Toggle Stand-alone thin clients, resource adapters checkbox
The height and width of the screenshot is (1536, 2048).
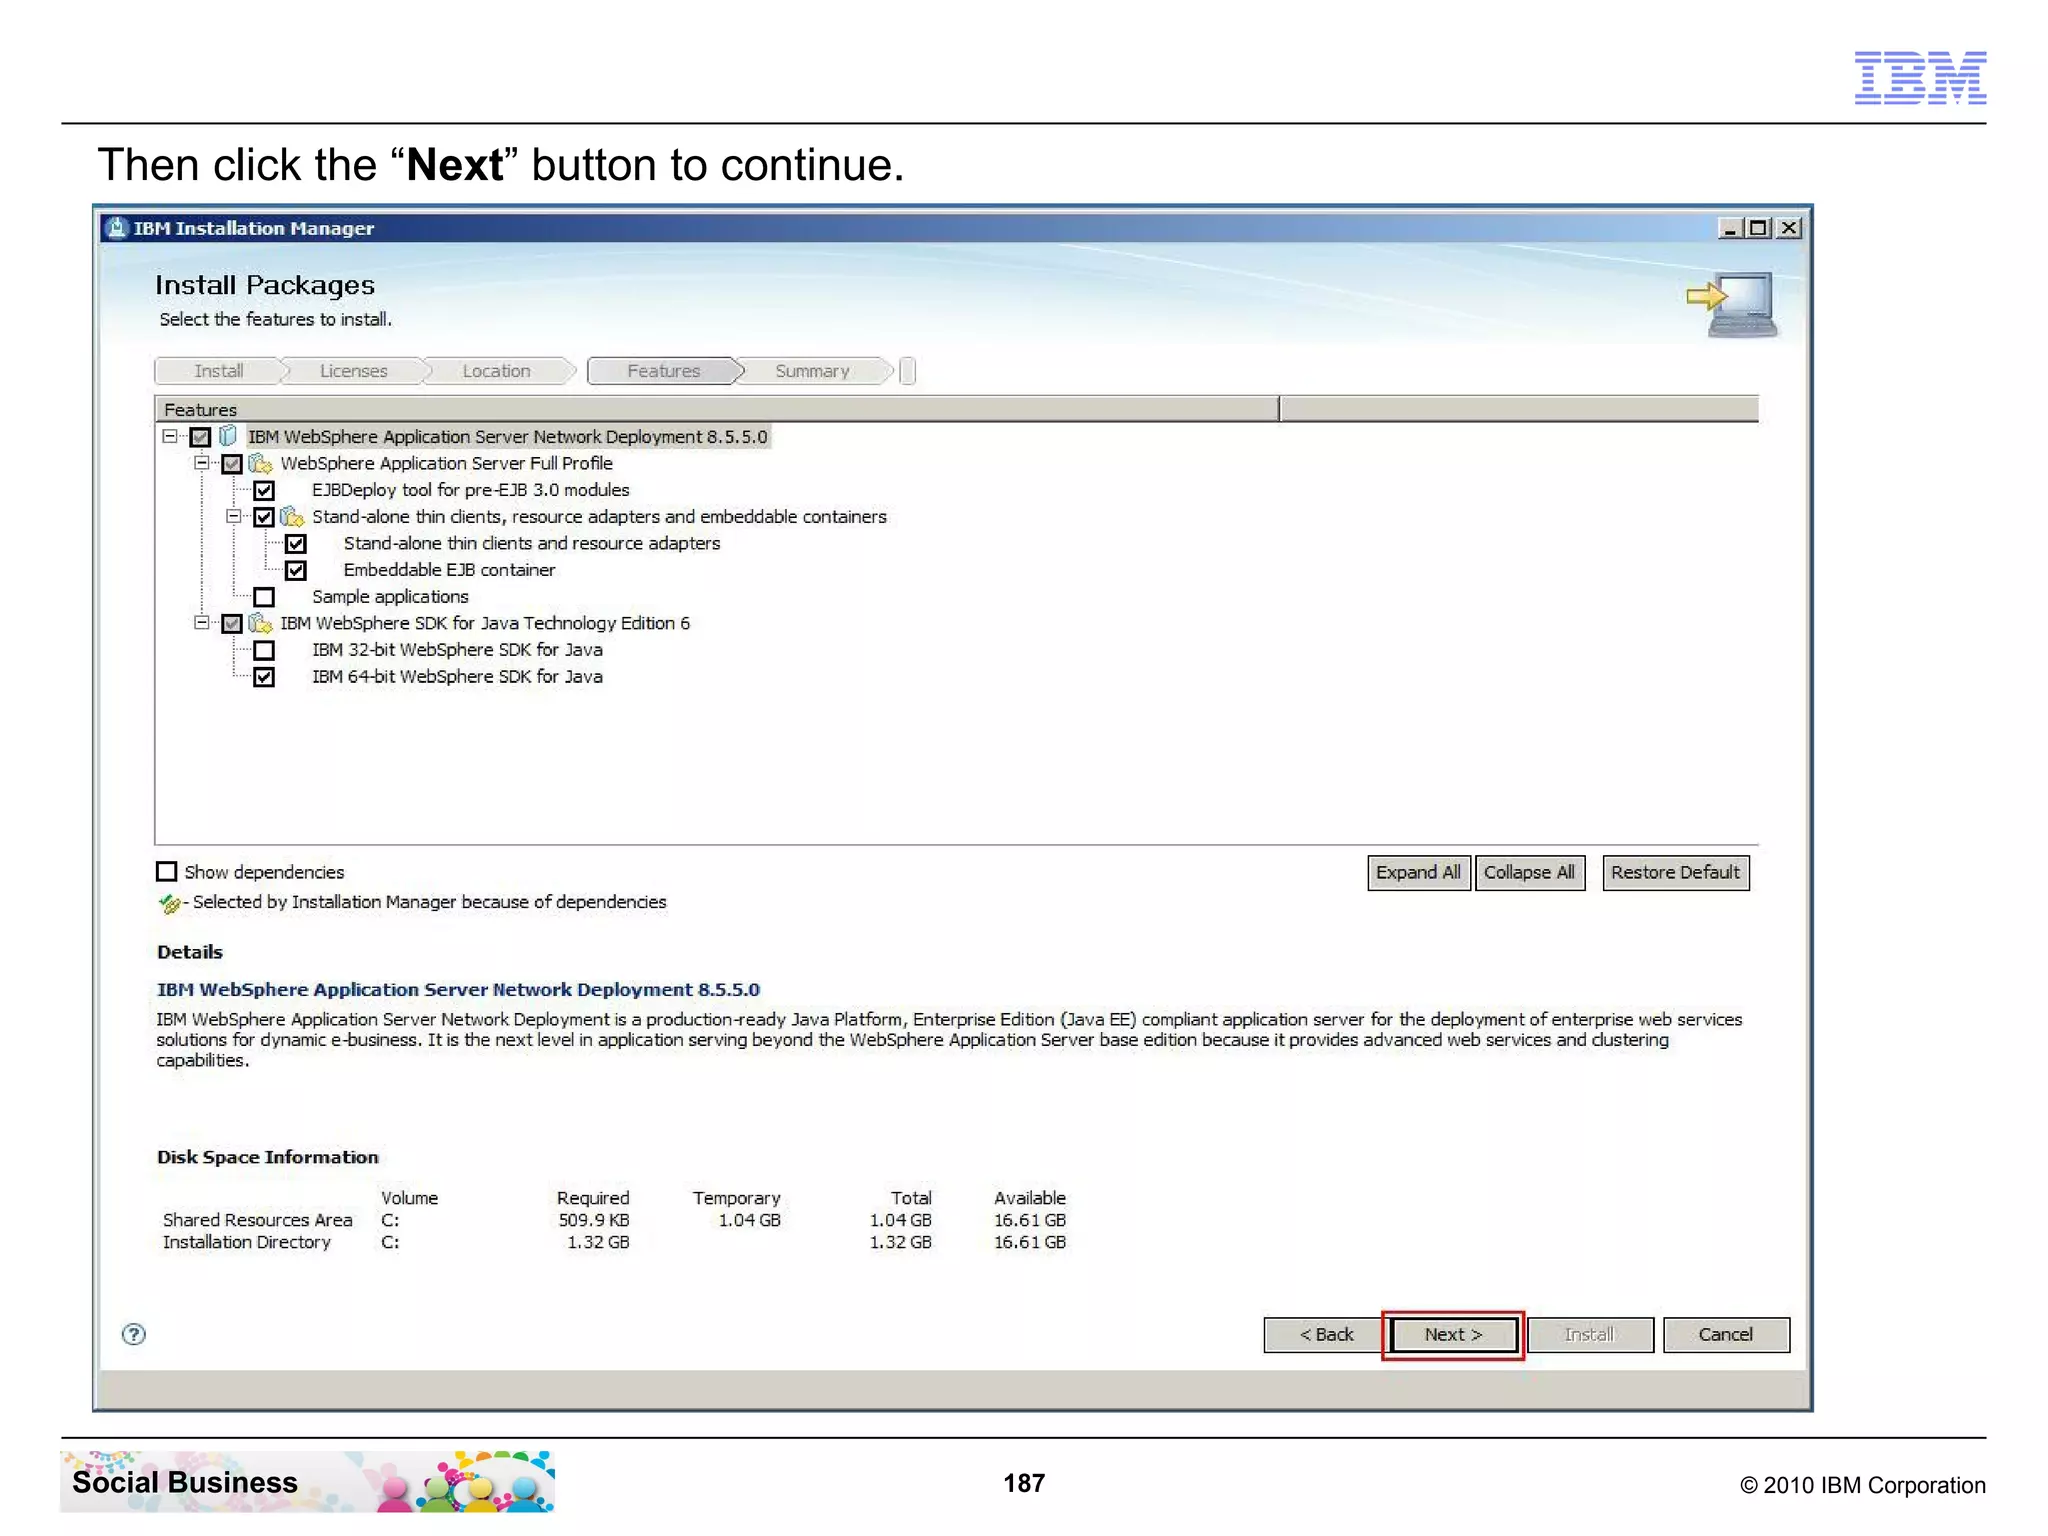coord(264,517)
